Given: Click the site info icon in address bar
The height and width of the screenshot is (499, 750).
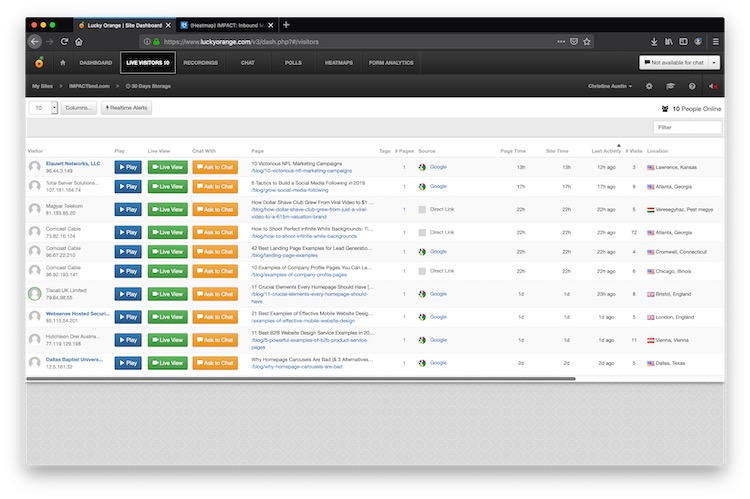Looking at the screenshot, I should (147, 42).
